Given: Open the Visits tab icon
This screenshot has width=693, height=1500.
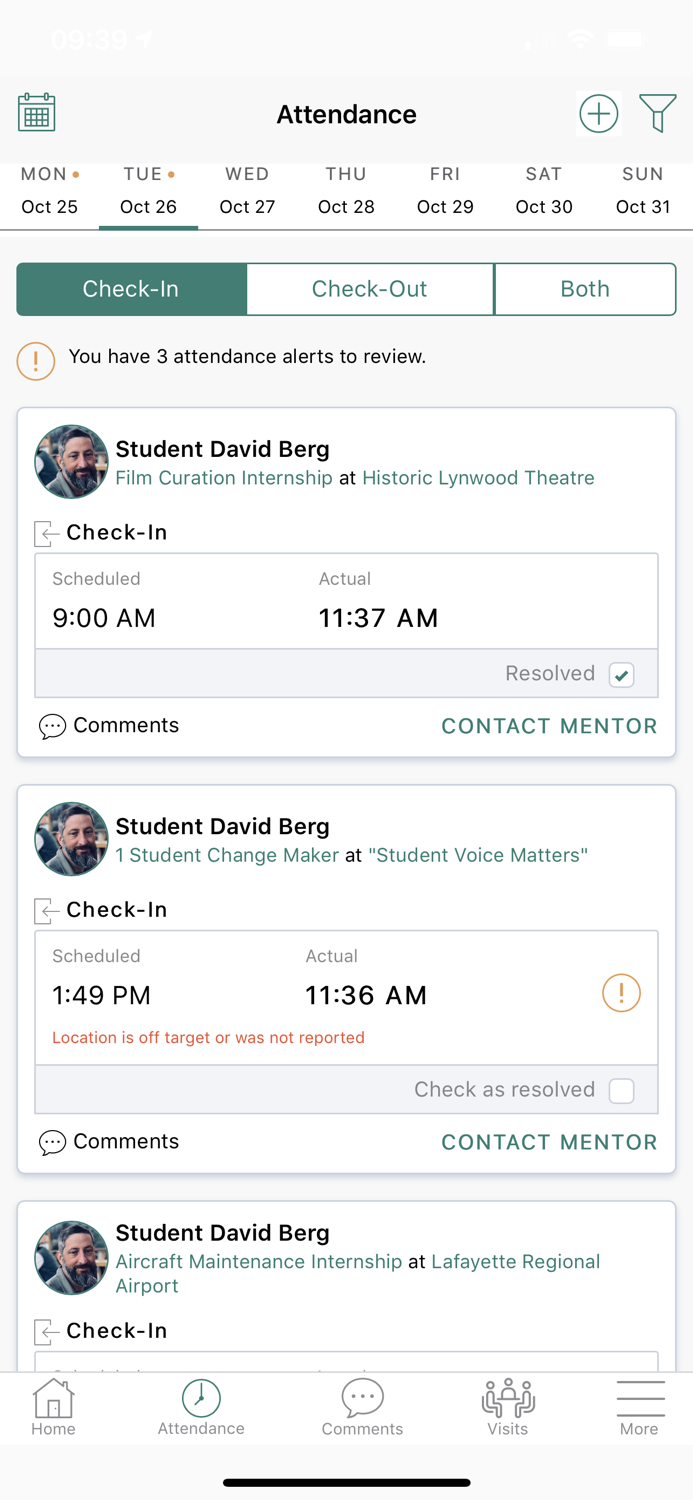Looking at the screenshot, I should pyautogui.click(x=508, y=1408).
